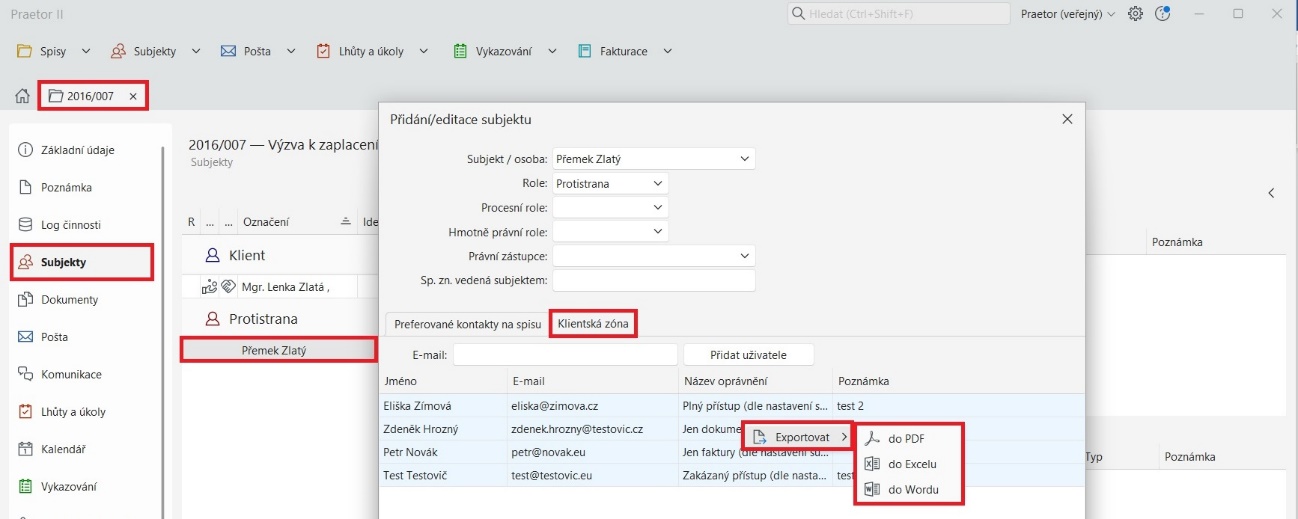Select the Eliška Zímová row
Screen dimensions: 1298x519
732,406
